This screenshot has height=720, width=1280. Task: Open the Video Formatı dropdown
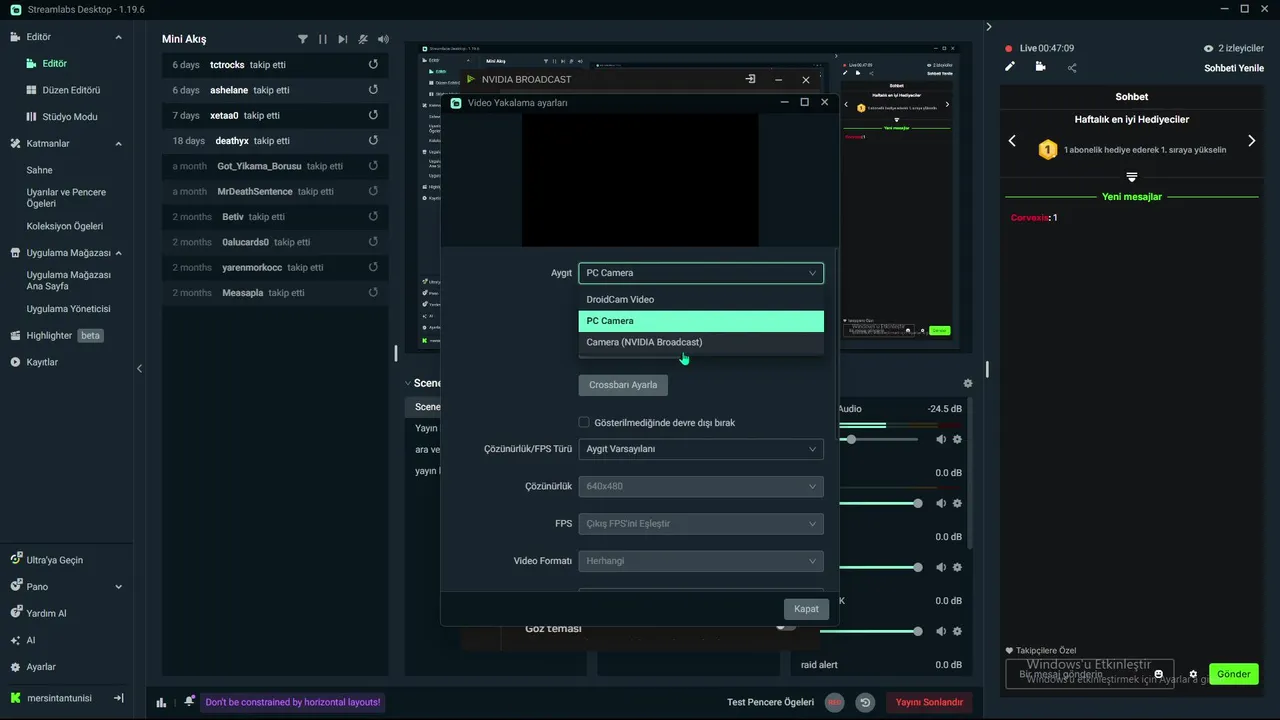pyautogui.click(x=701, y=561)
